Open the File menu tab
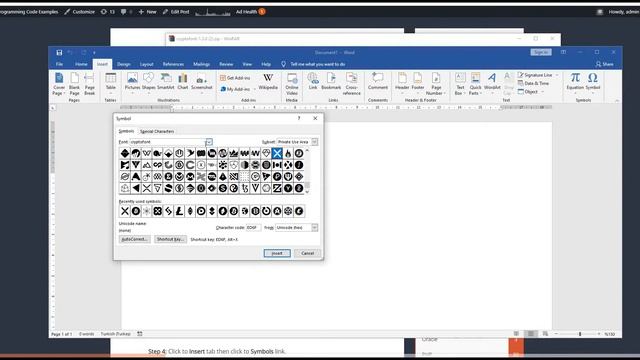The image size is (640, 360). click(x=59, y=64)
